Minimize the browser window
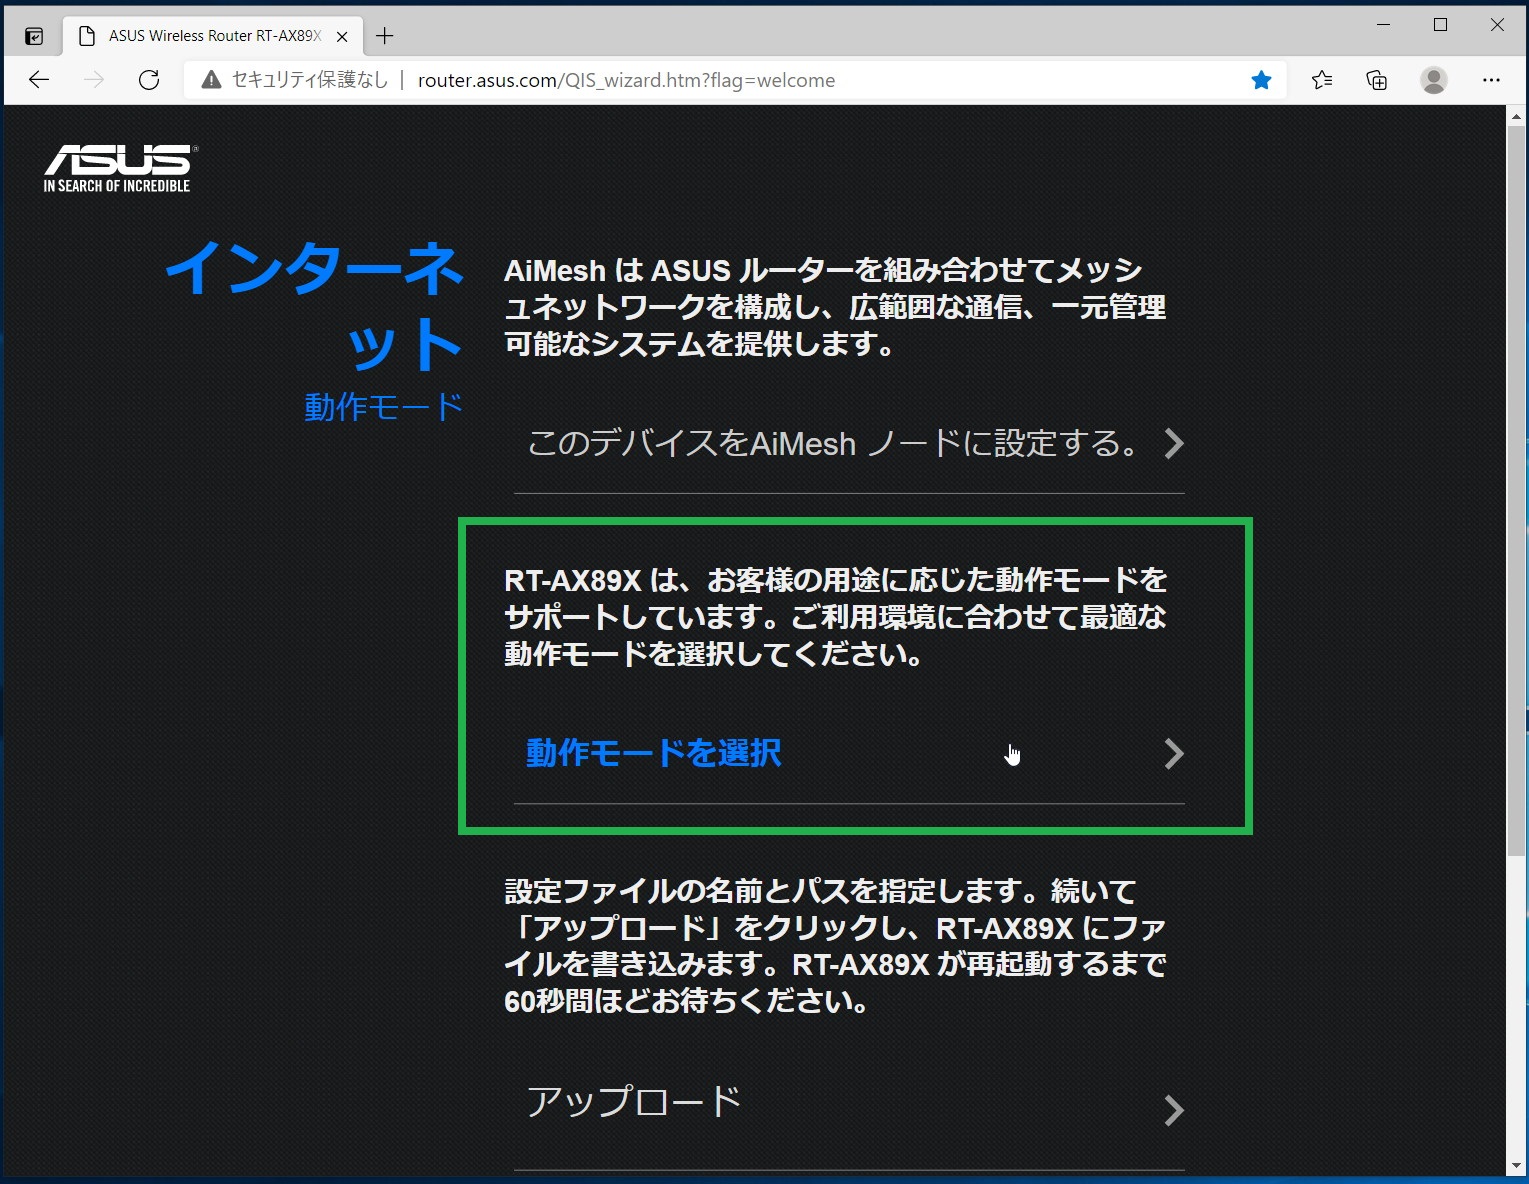 click(x=1384, y=25)
